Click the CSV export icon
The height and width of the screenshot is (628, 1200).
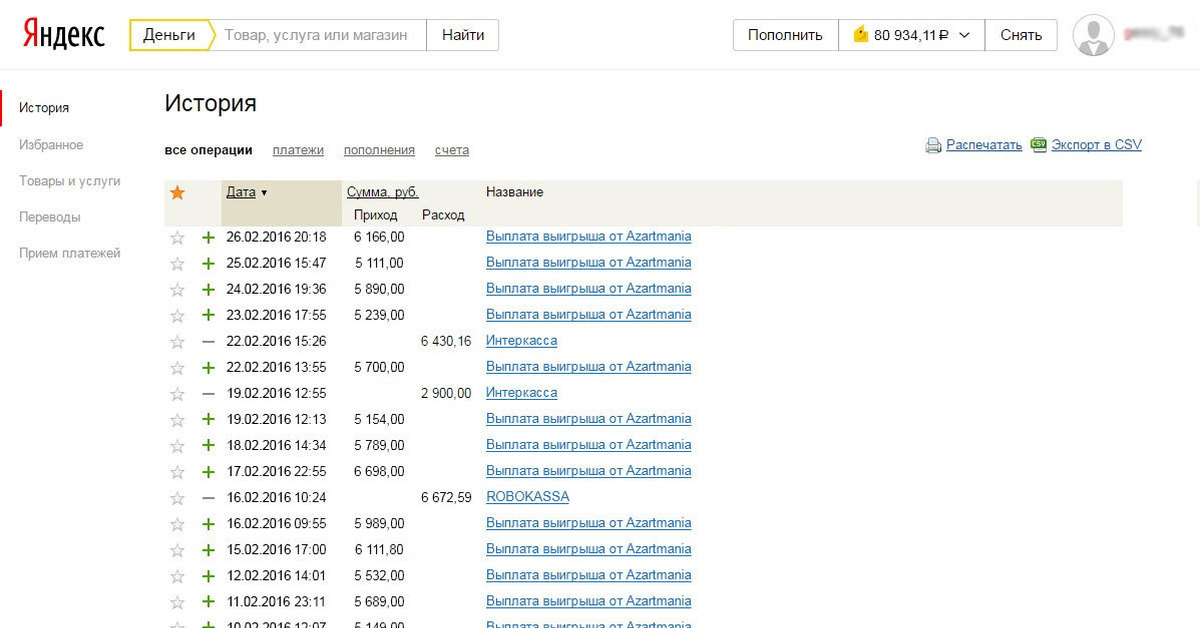[x=1038, y=145]
